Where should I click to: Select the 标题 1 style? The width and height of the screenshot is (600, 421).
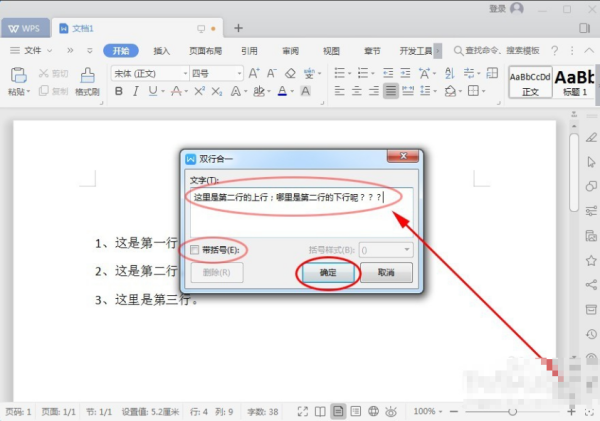coord(574,82)
